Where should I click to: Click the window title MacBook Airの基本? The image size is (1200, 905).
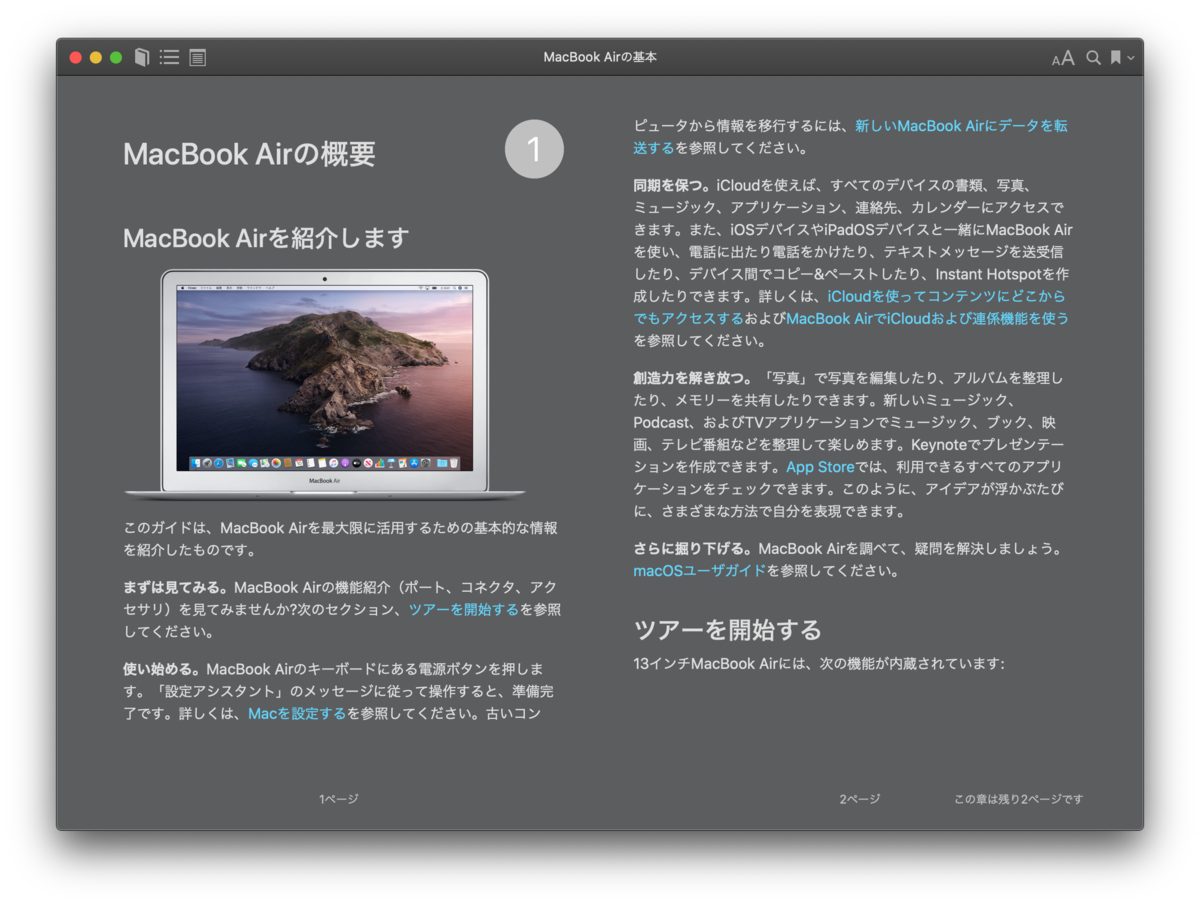pos(600,57)
